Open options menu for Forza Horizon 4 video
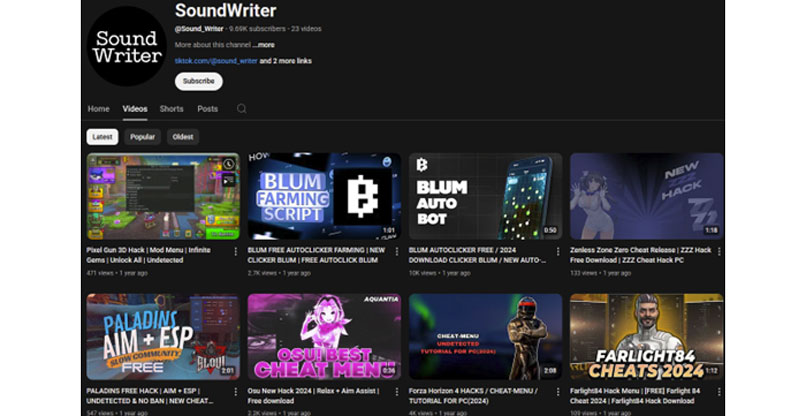 tap(560, 393)
